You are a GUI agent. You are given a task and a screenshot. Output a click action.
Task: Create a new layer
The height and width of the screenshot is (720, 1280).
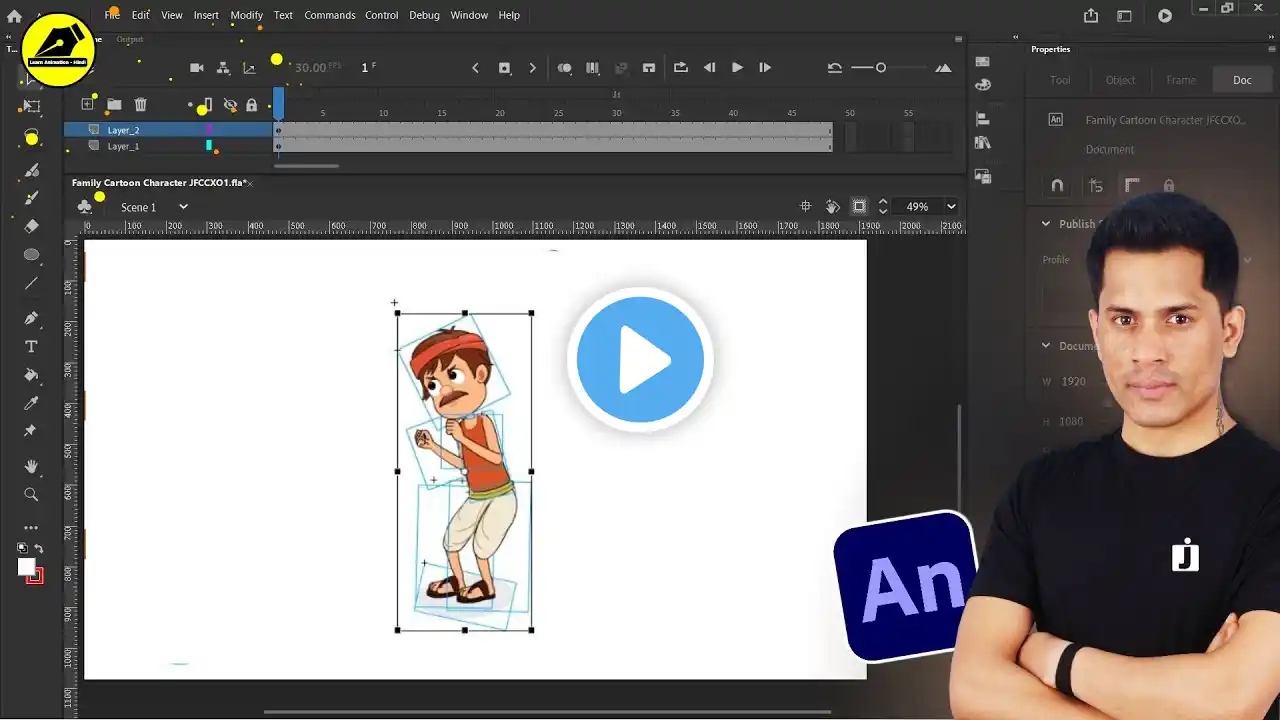[x=87, y=104]
